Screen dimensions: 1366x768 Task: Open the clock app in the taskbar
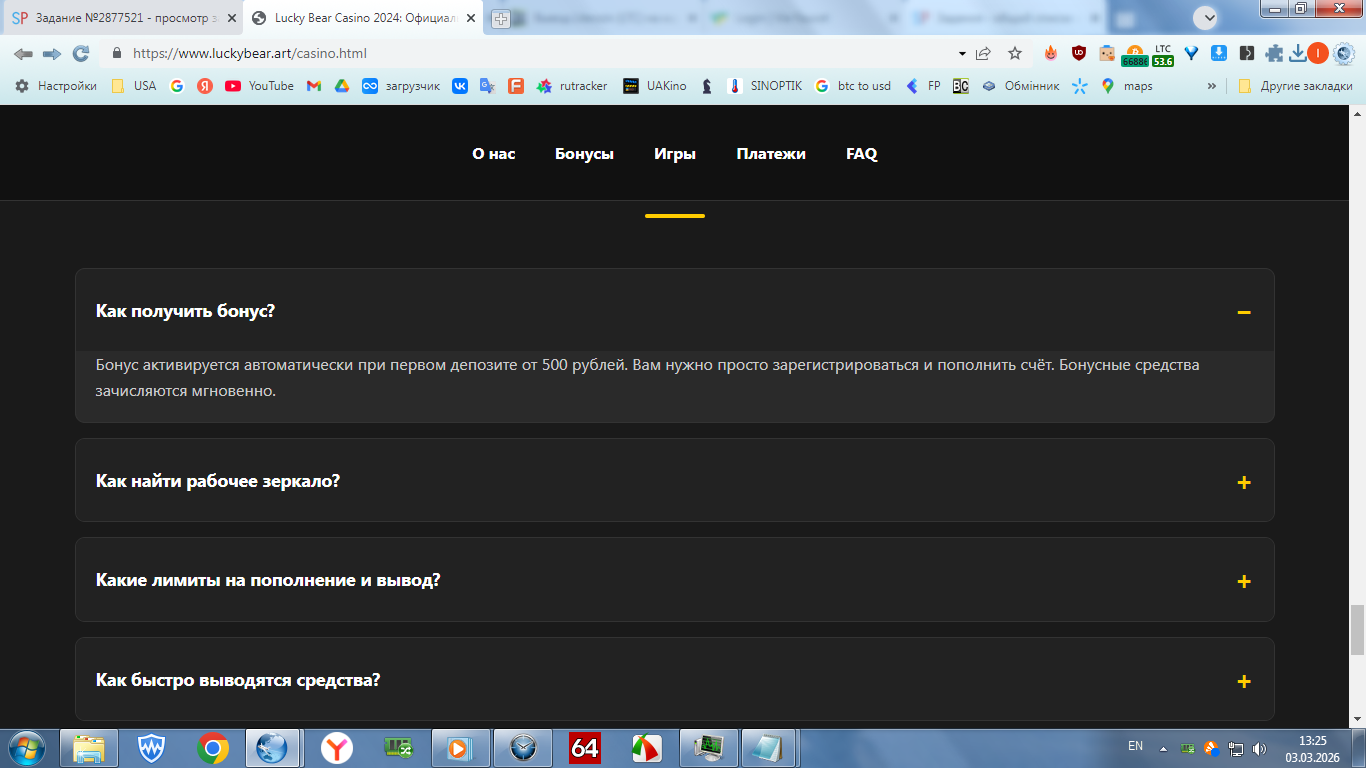click(523, 748)
